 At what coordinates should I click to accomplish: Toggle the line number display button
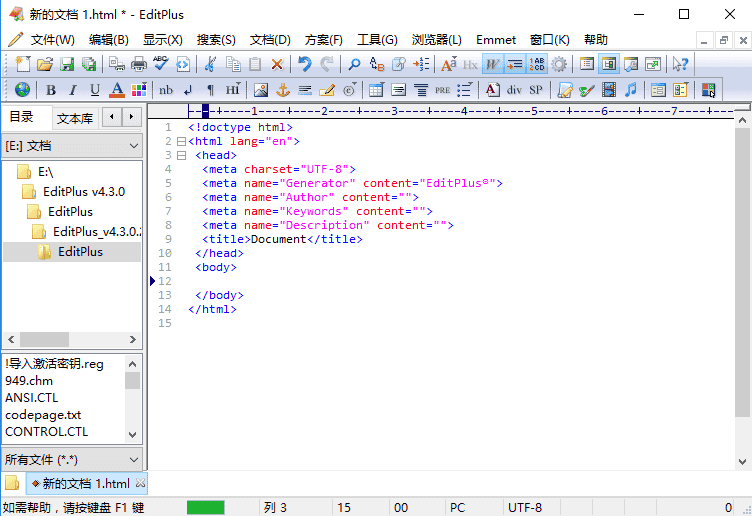pyautogui.click(x=537, y=64)
